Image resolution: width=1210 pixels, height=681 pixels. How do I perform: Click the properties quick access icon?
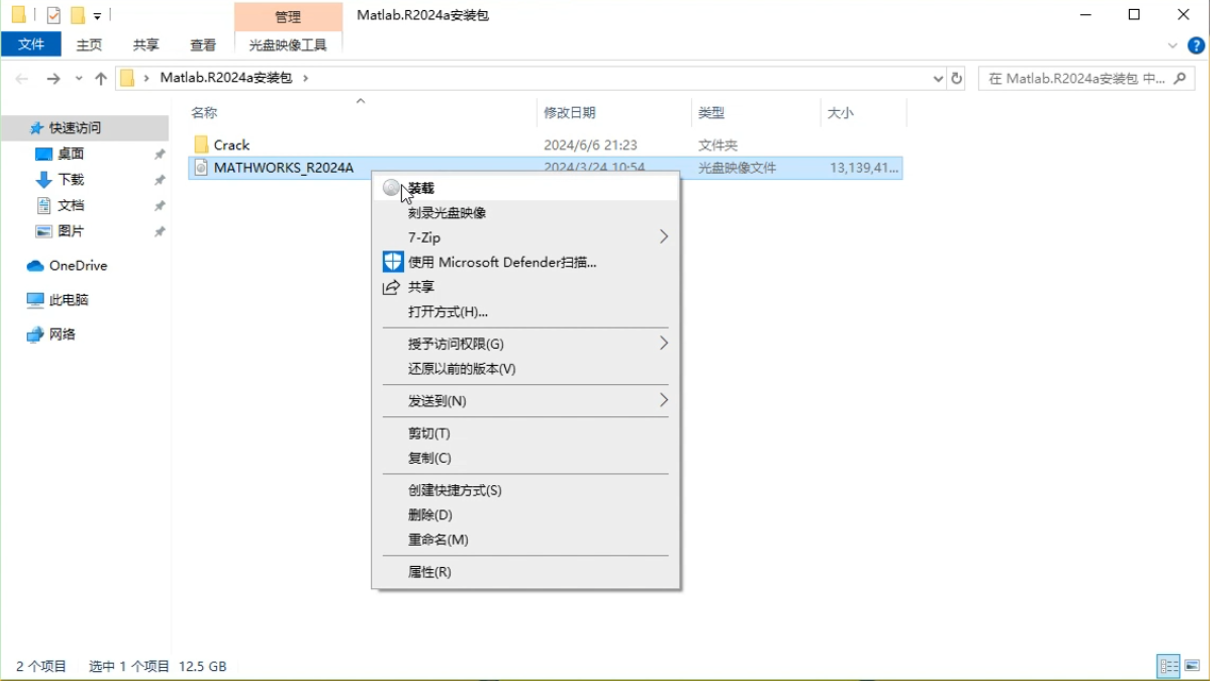click(54, 15)
